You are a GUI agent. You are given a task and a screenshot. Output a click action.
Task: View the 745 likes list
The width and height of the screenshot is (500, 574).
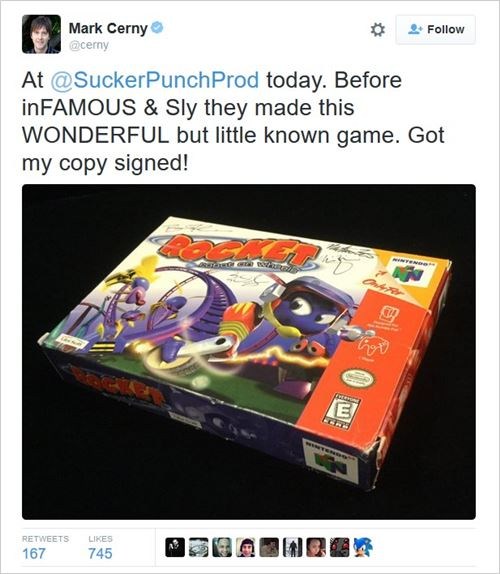coord(100,547)
